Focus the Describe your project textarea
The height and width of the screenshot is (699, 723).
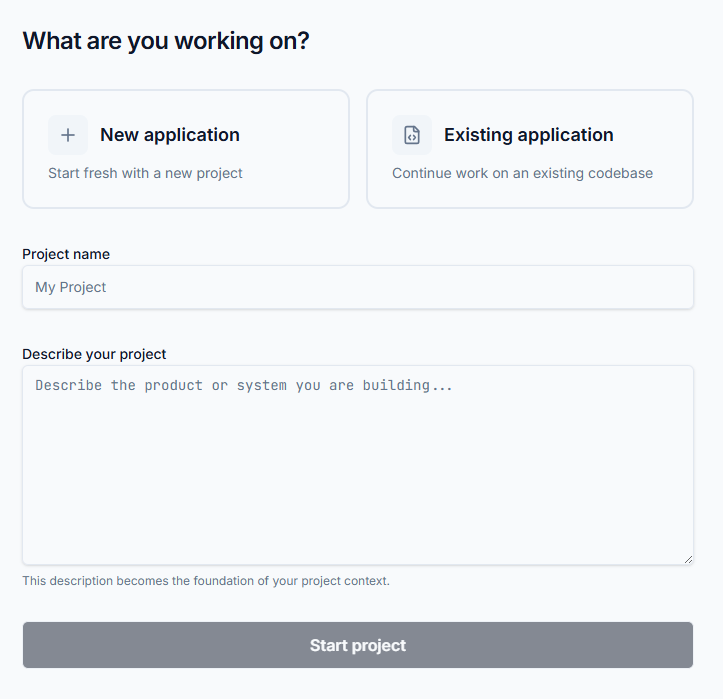[358, 465]
